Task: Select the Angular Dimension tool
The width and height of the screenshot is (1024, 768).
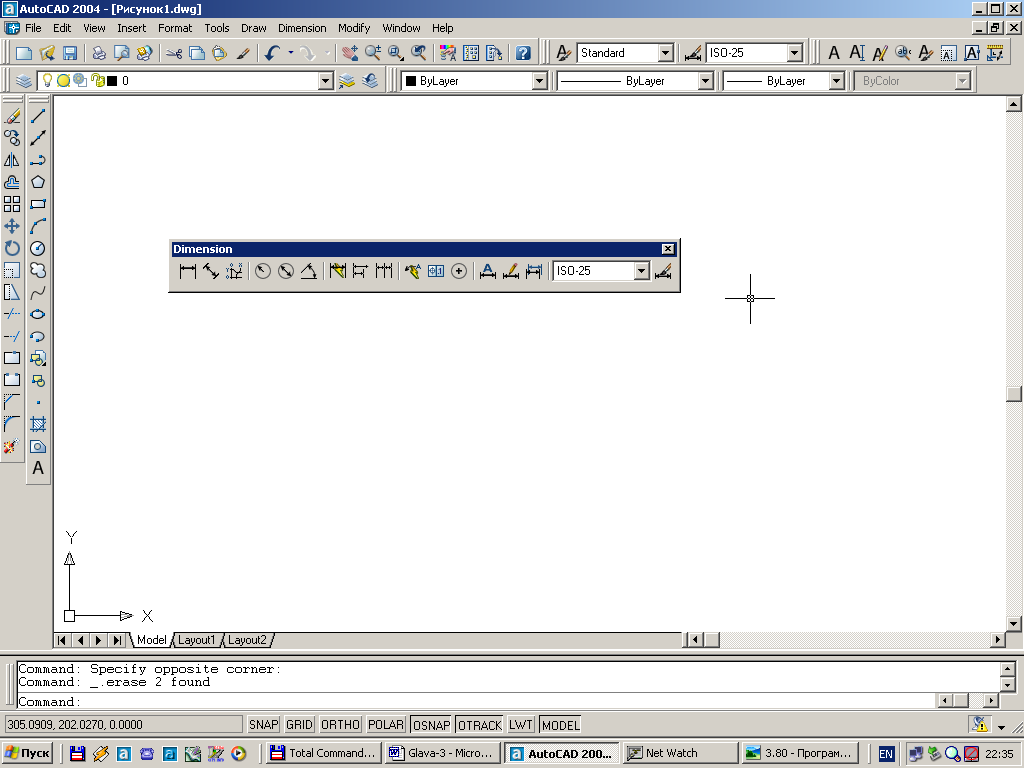Action: coord(308,271)
